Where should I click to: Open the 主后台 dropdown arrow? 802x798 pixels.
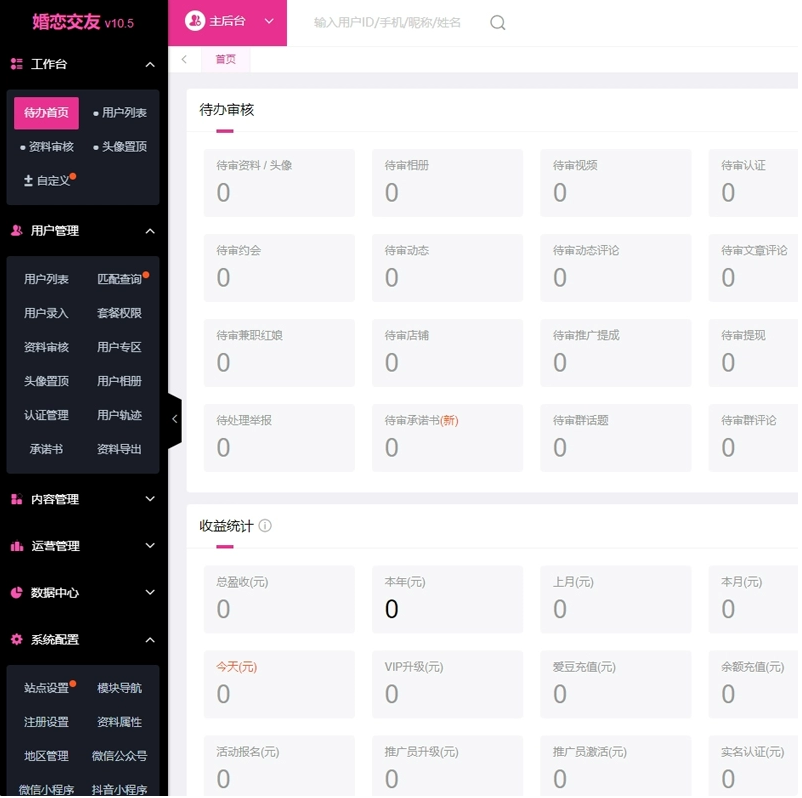click(x=269, y=21)
